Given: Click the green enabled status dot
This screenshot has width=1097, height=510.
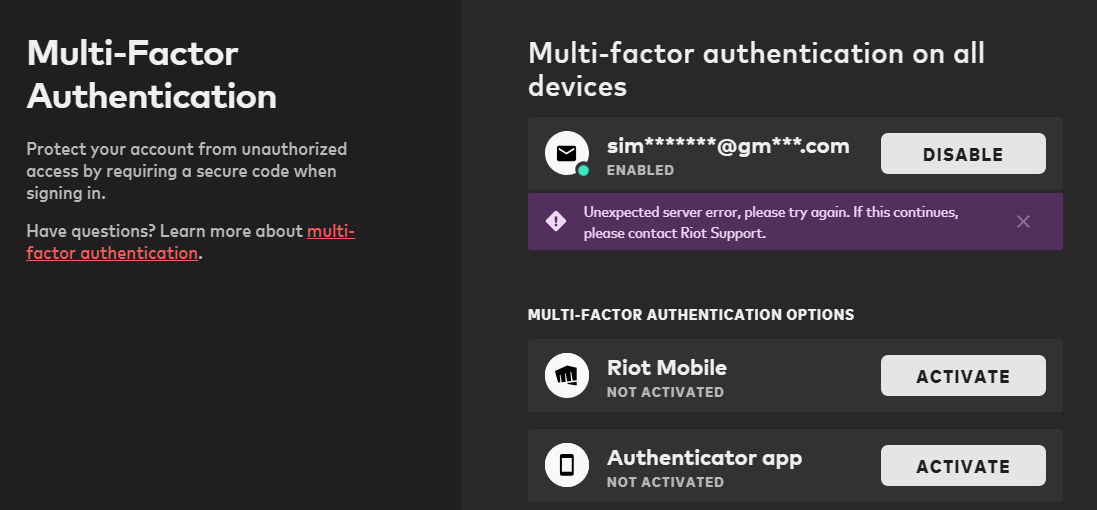Looking at the screenshot, I should (583, 170).
